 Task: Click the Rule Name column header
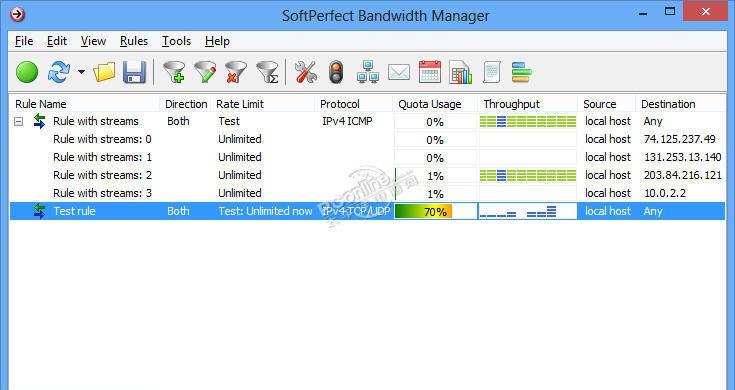(85, 104)
